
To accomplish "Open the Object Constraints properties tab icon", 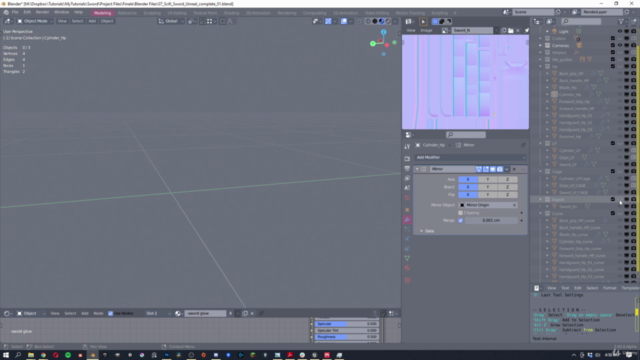I will tap(407, 249).
